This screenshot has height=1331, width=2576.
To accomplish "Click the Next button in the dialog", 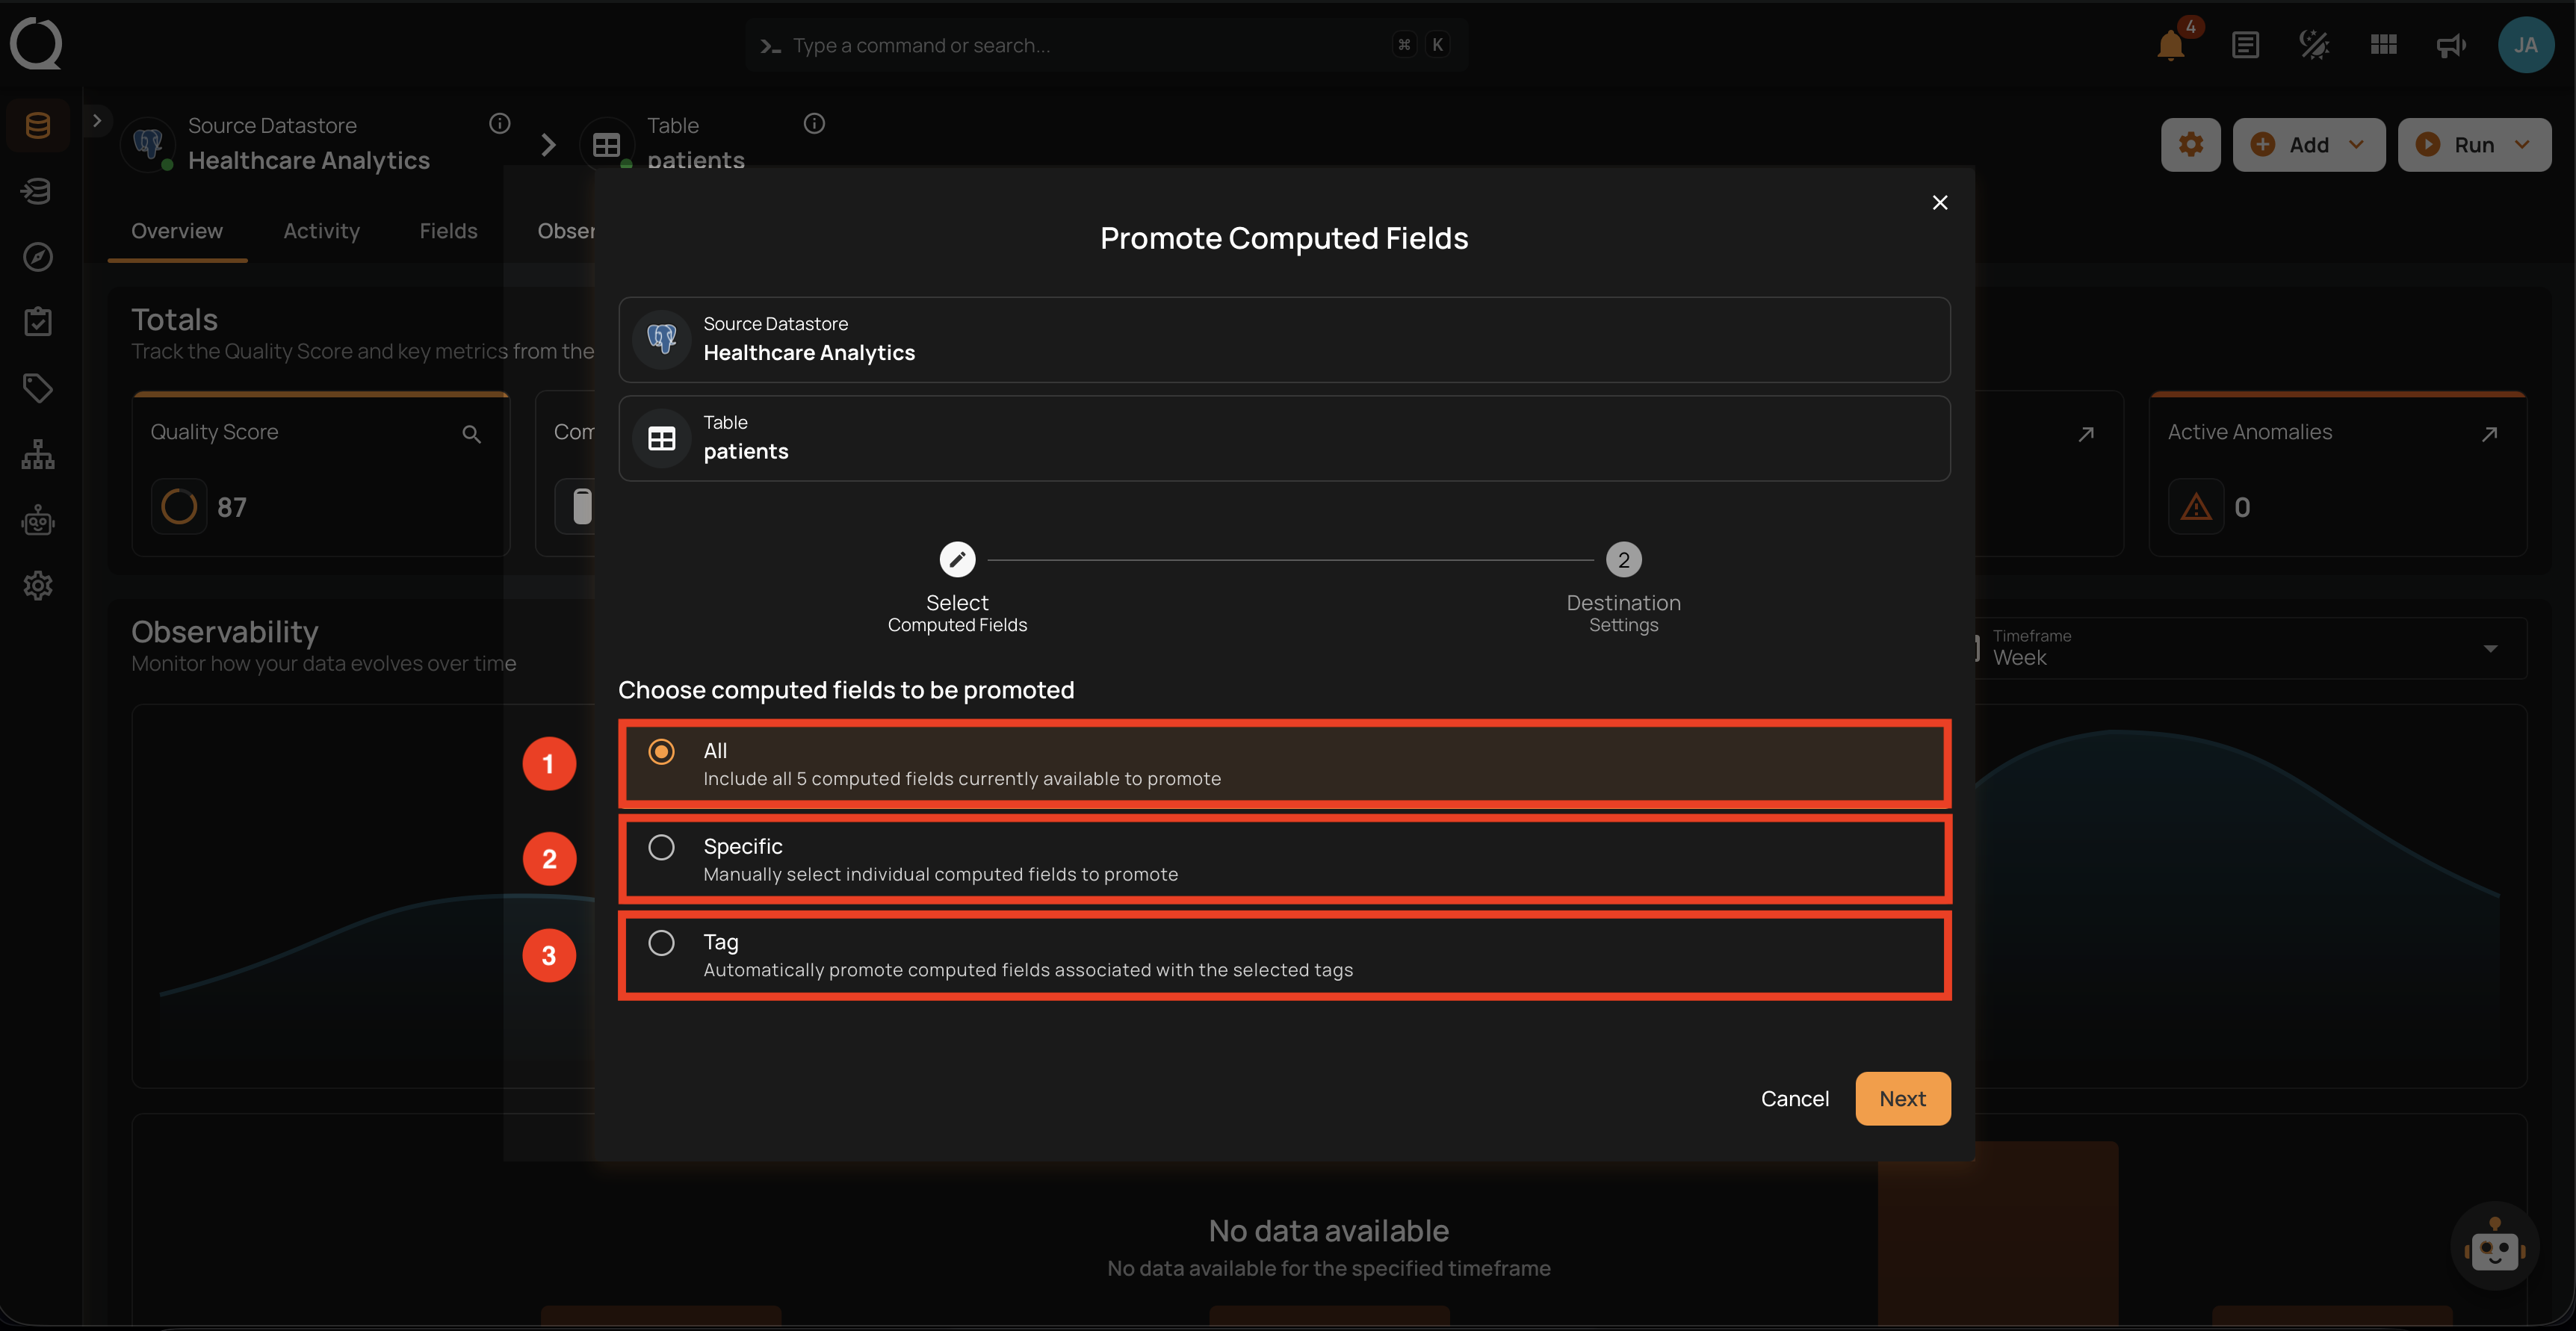I will (1902, 1098).
